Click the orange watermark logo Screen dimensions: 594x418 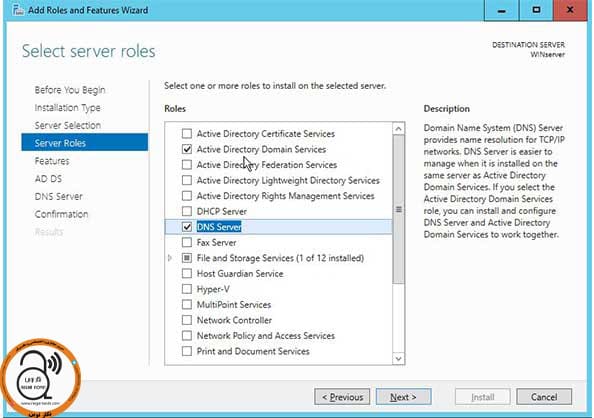(41, 377)
